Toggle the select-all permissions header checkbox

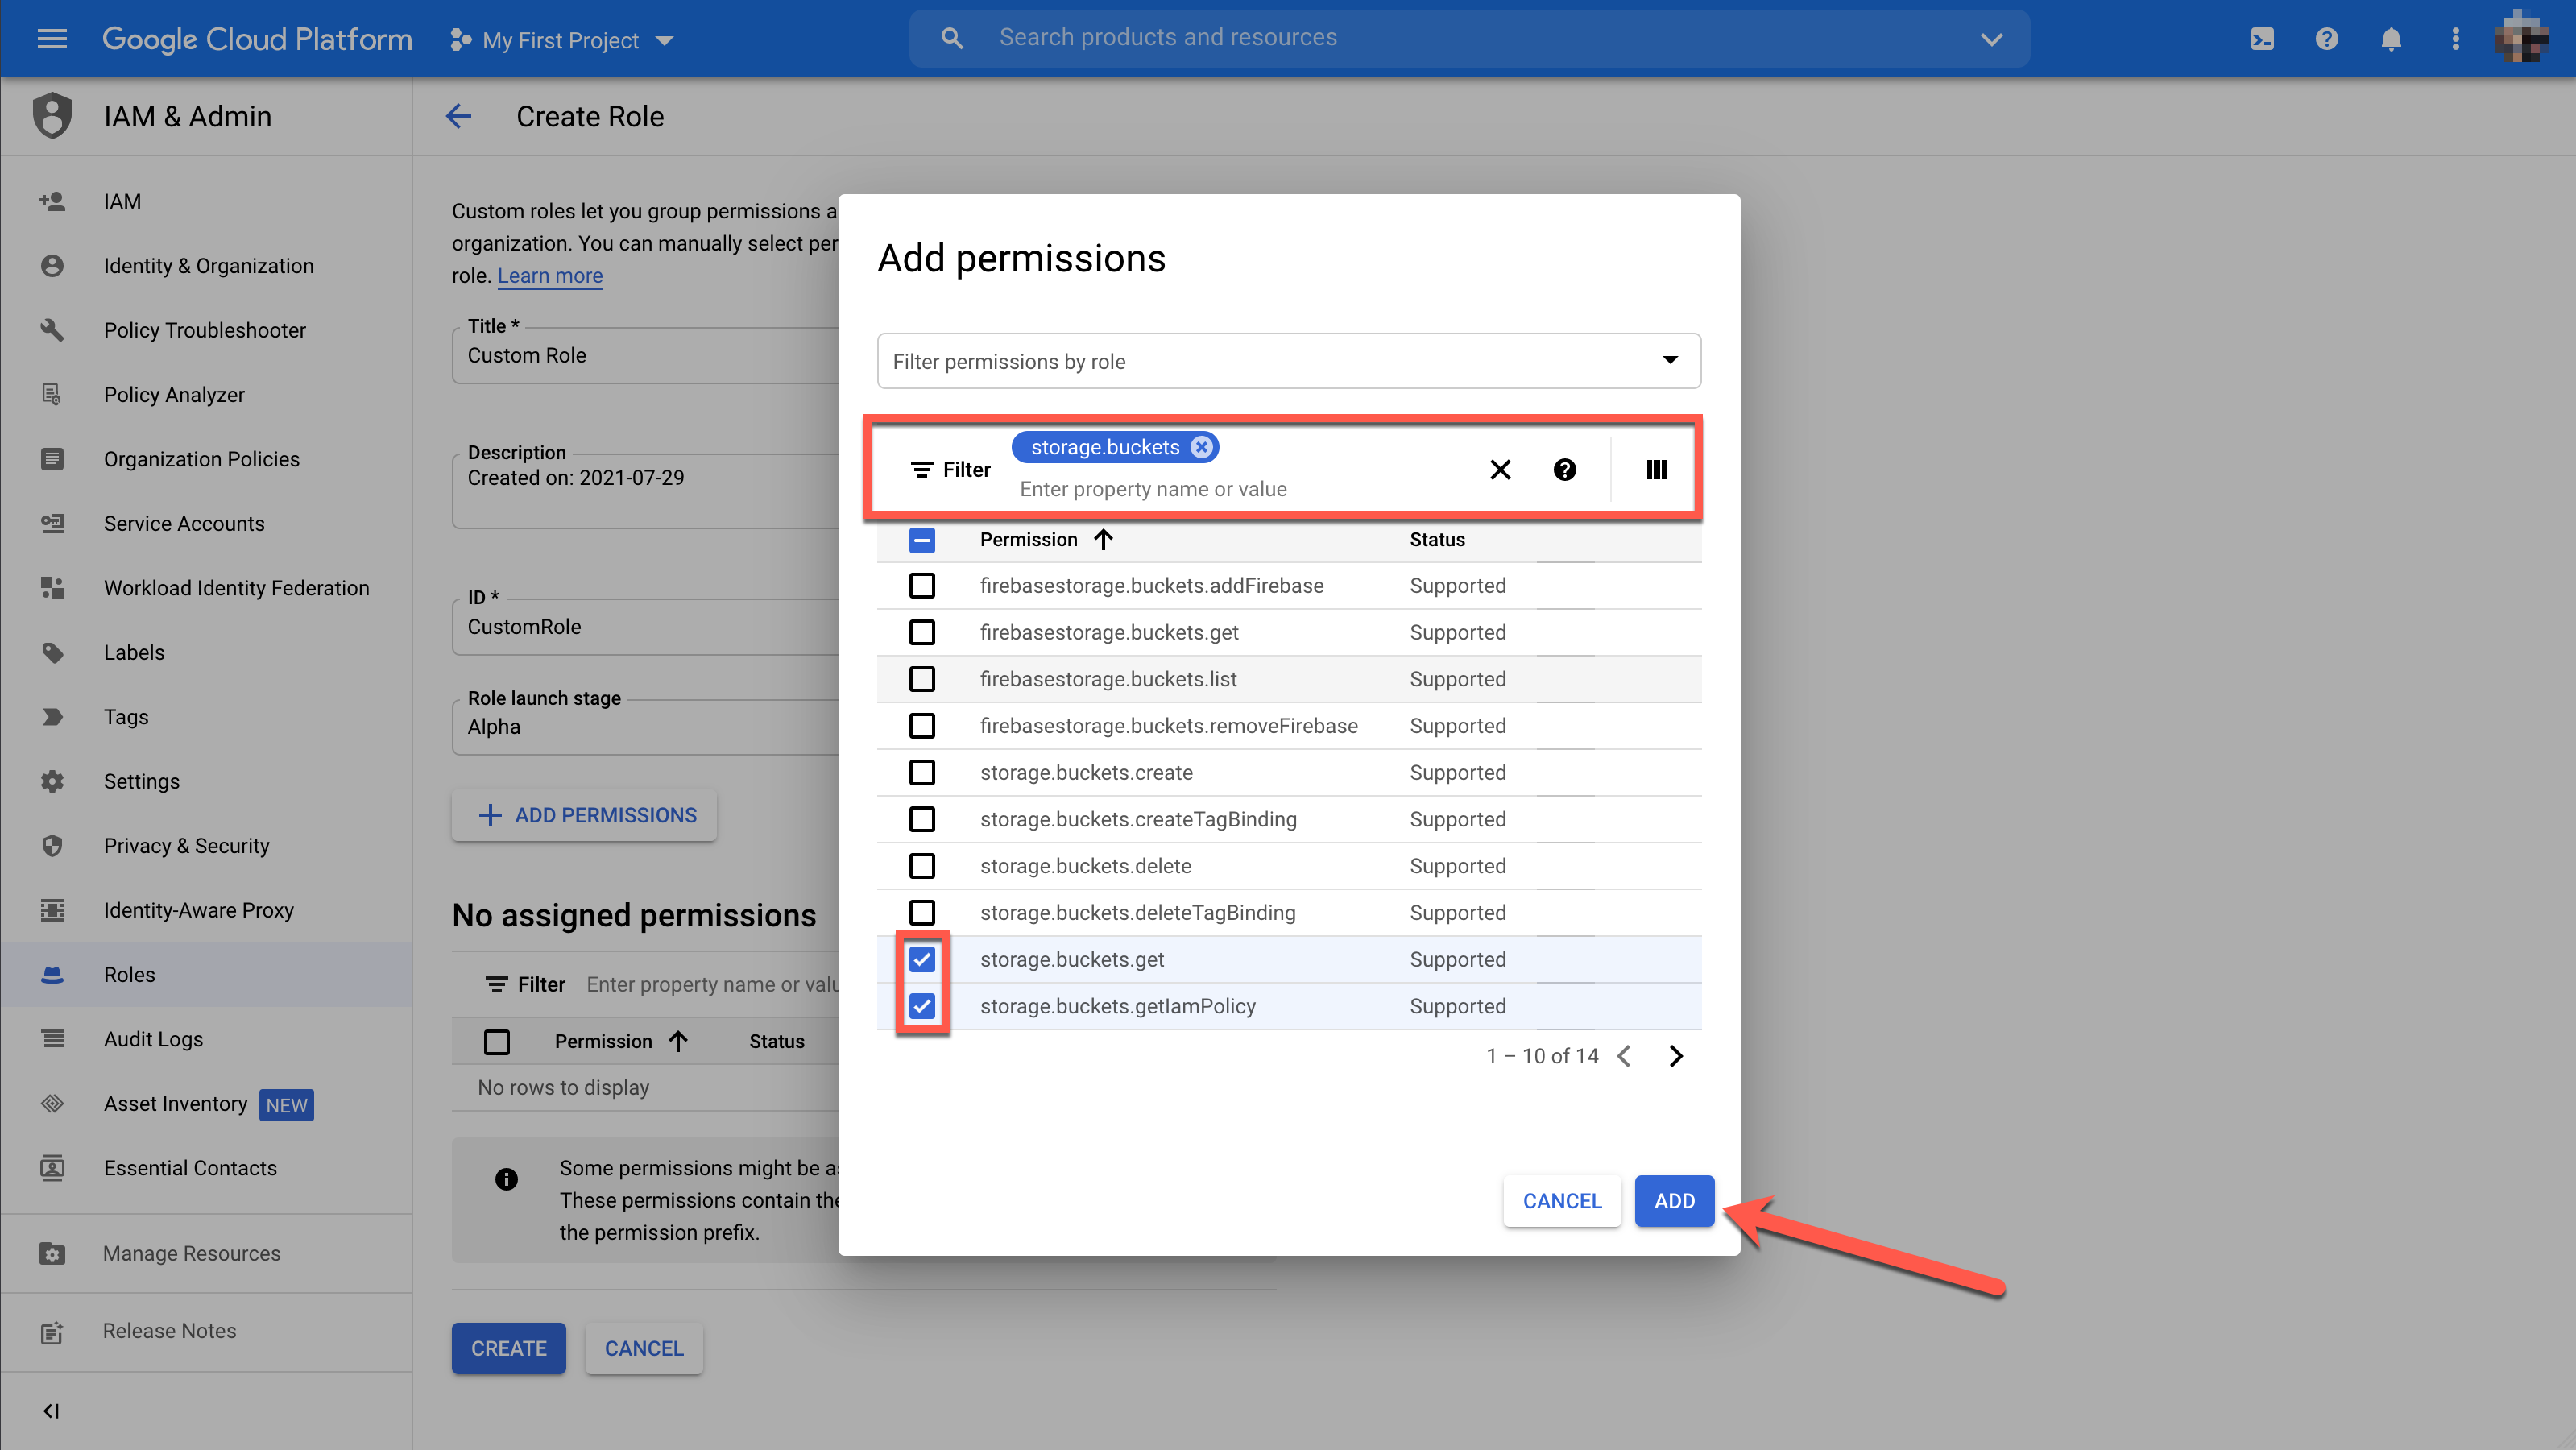[922, 540]
